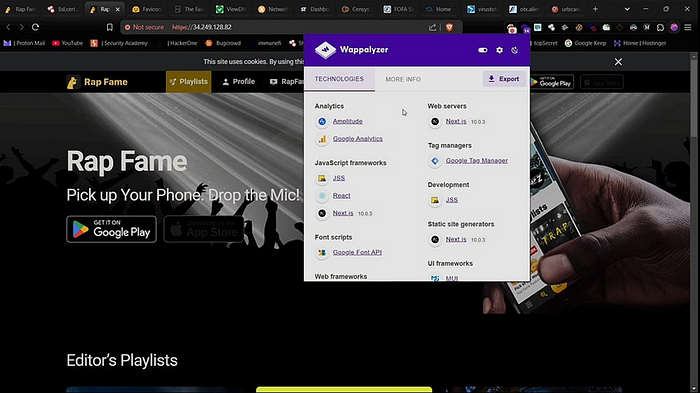Select the Technologies tab
700x393 pixels.
point(339,79)
